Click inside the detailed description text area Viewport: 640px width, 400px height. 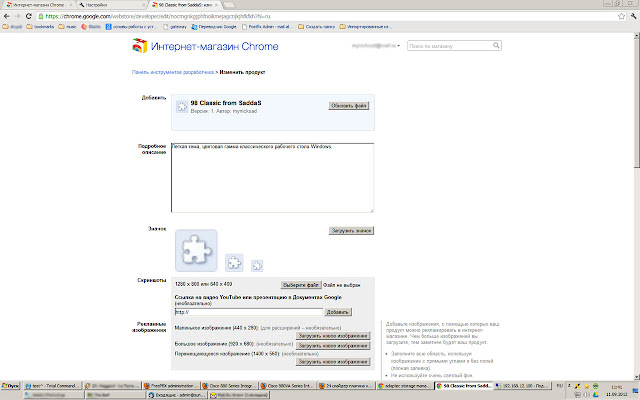(272, 178)
